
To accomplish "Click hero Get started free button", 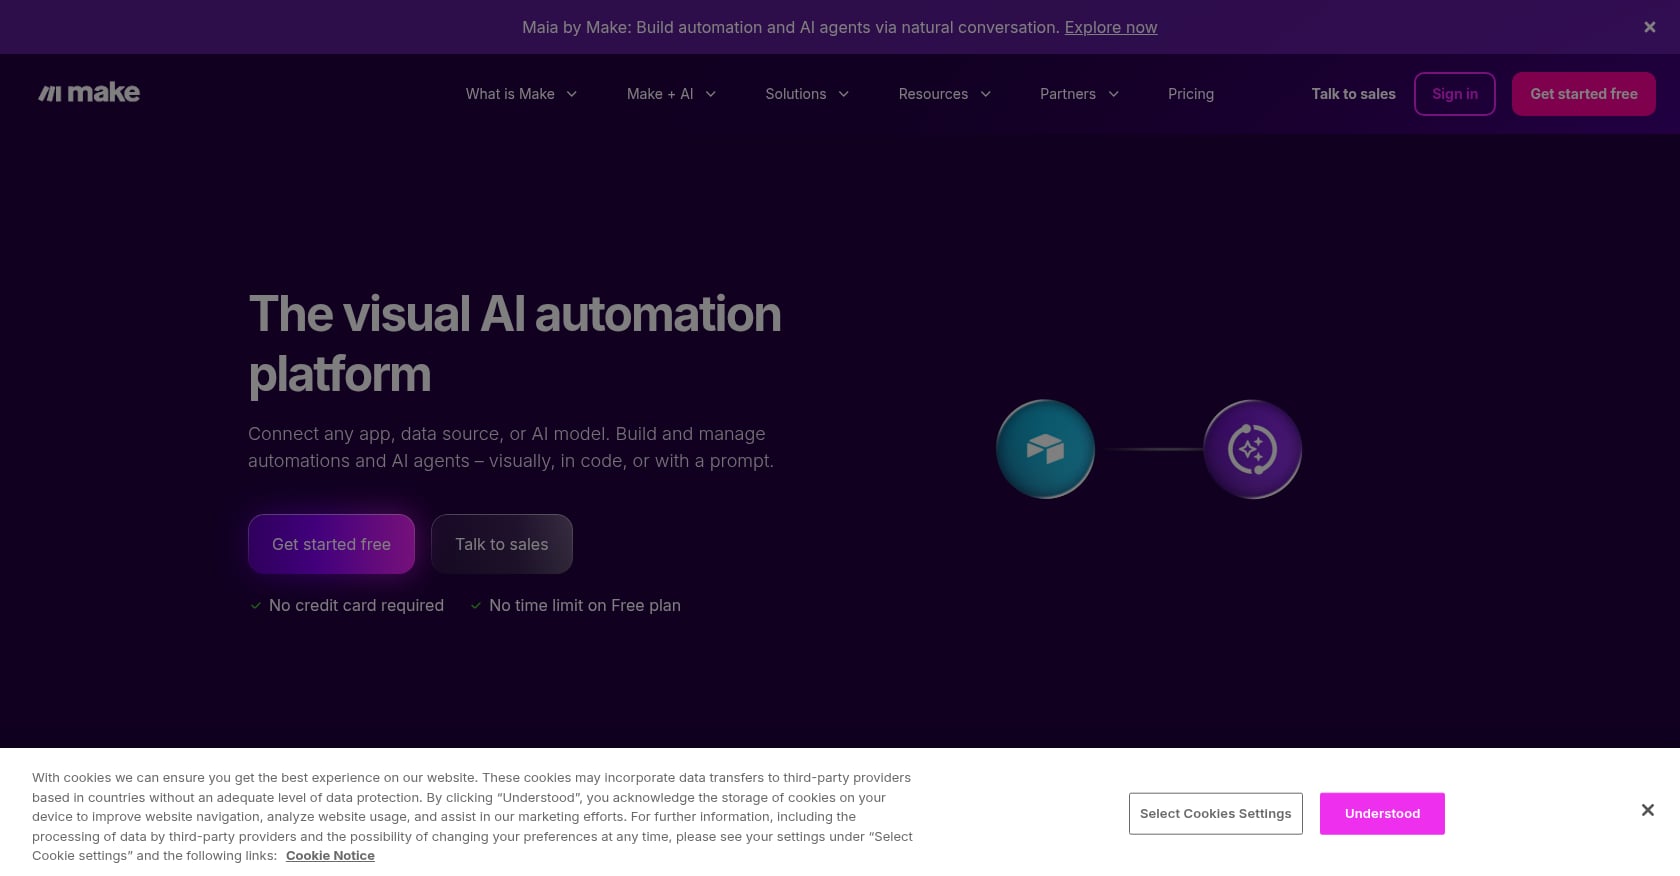I will (x=331, y=544).
